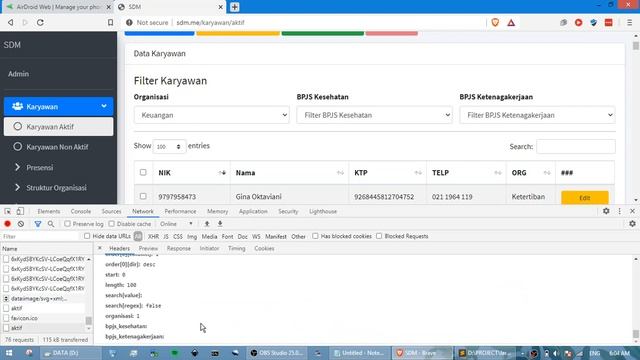Screen dimensions: 640x360
Task: Toggle the Preserve log checkbox
Action: point(67,224)
